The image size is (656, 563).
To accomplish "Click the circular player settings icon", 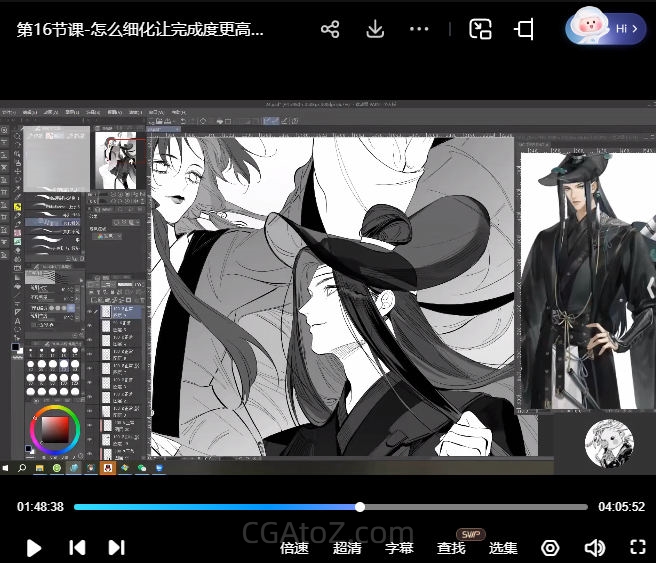I will [550, 548].
